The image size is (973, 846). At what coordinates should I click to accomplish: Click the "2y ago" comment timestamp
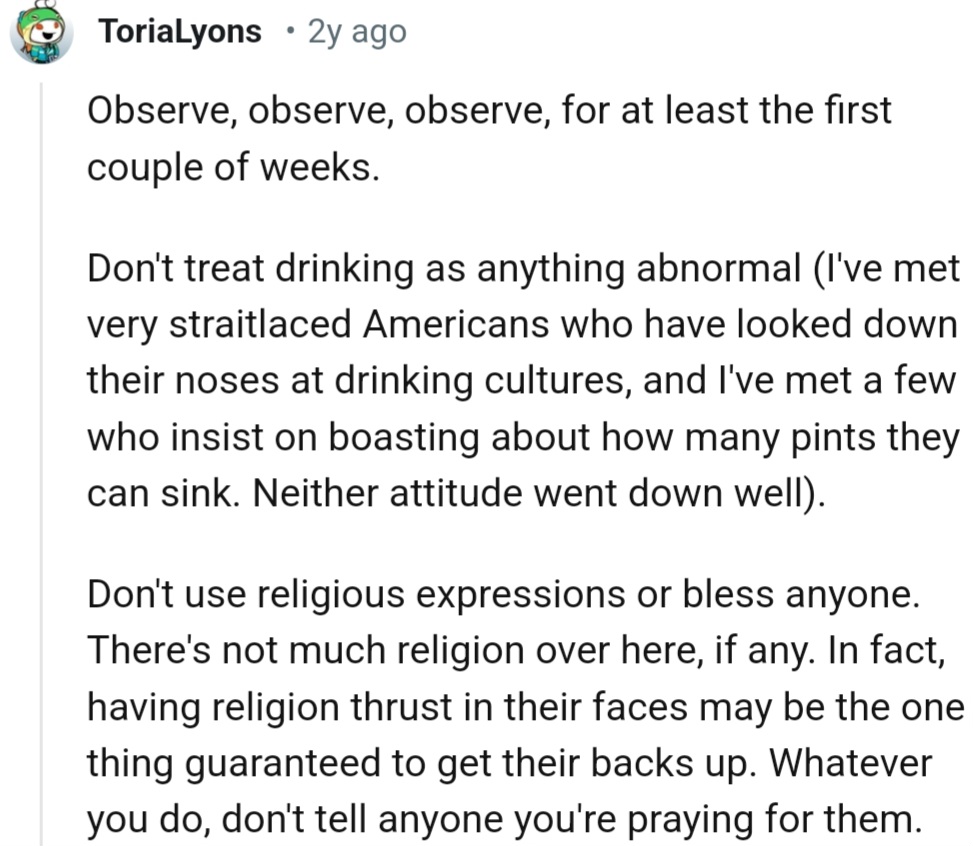(x=357, y=32)
